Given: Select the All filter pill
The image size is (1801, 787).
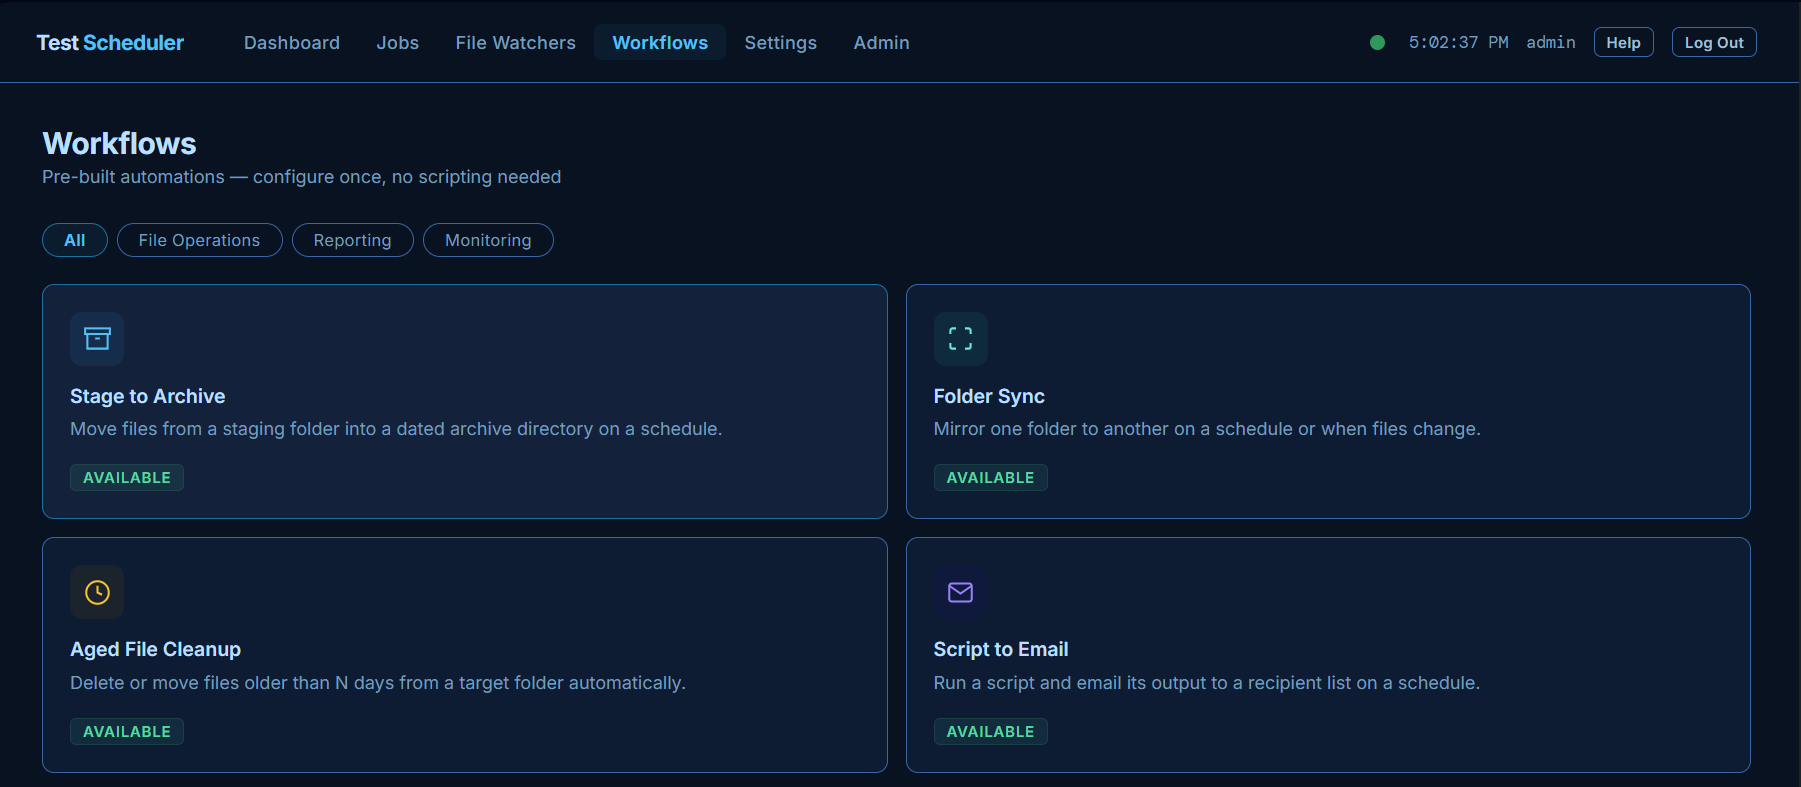Looking at the screenshot, I should [x=75, y=240].
